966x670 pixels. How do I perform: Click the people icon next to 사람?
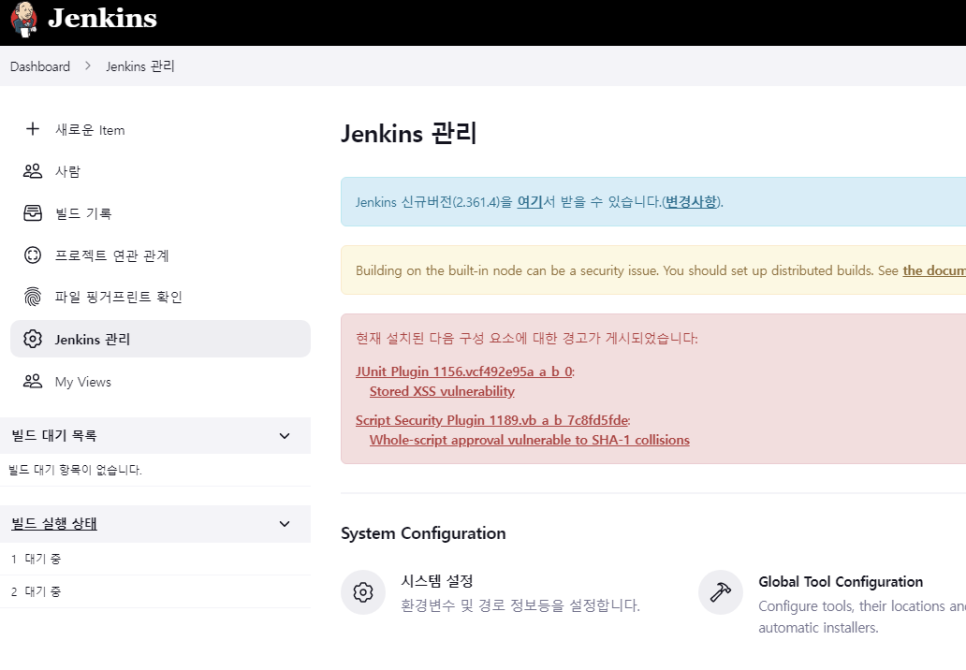click(33, 171)
